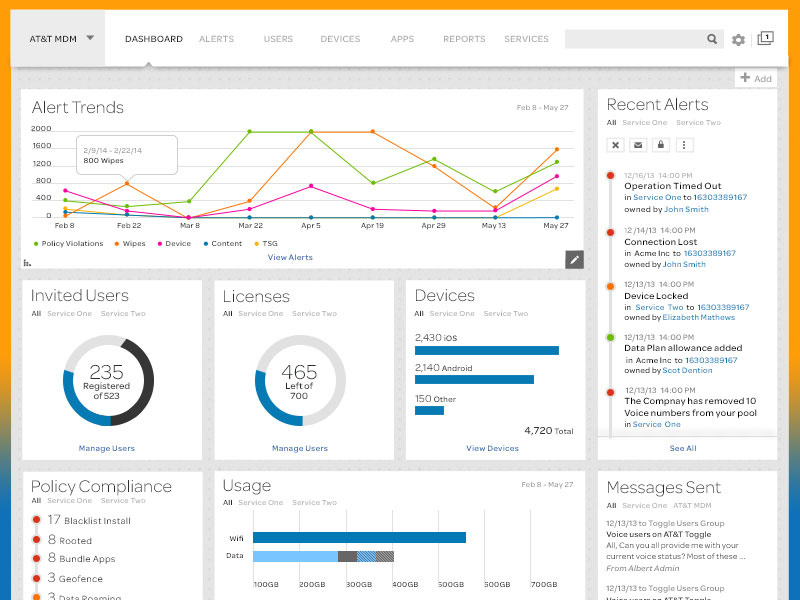Image resolution: width=800 pixels, height=600 pixels.
Task: Click the search magnifier icon
Action: click(712, 38)
